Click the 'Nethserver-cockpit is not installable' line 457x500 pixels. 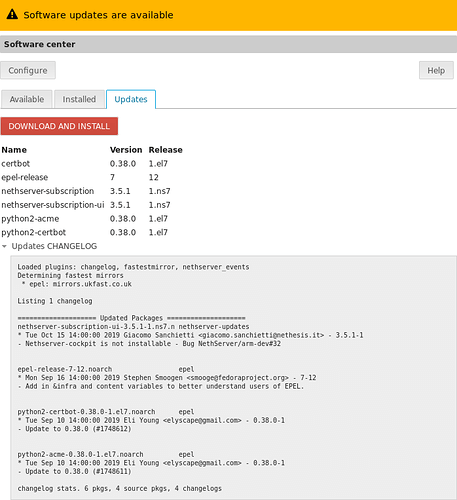pos(149,344)
